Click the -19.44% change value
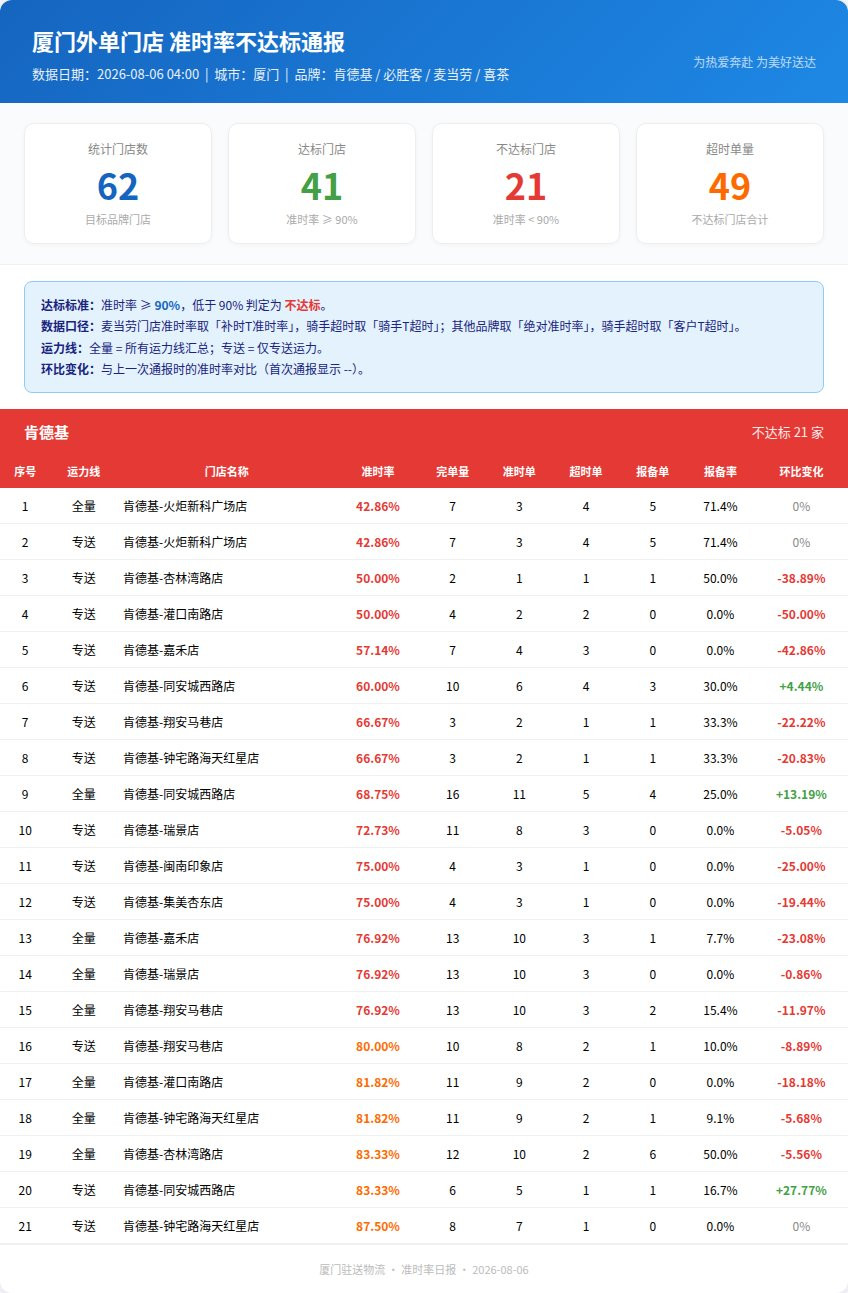 (x=801, y=903)
